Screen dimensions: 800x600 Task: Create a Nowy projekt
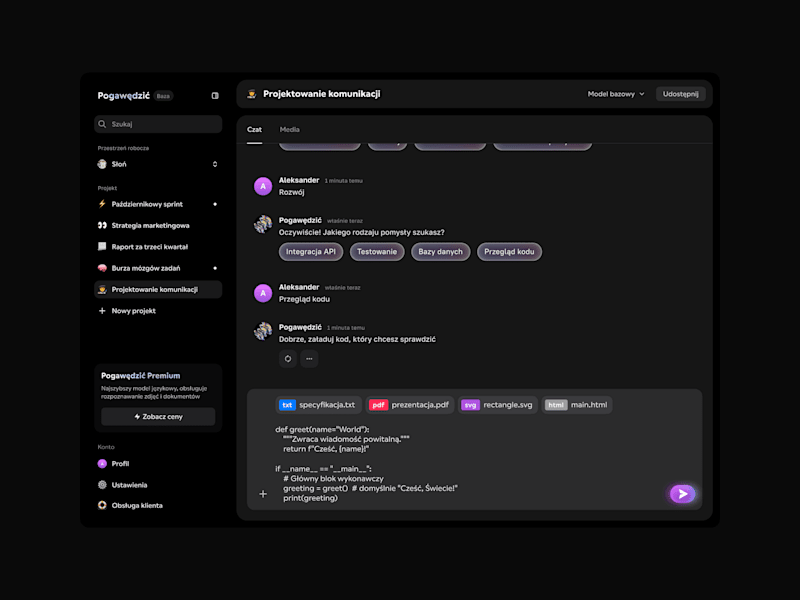pos(158,311)
